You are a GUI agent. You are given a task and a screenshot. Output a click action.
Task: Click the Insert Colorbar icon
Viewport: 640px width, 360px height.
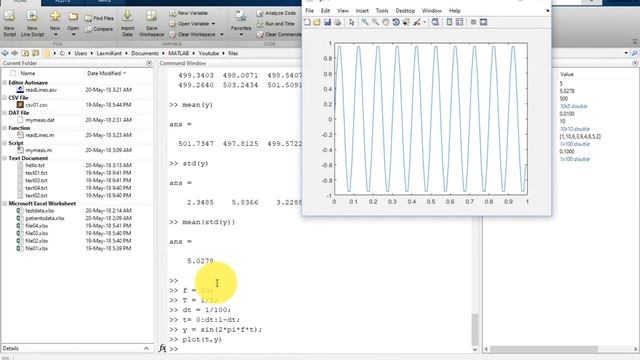[x=449, y=22]
